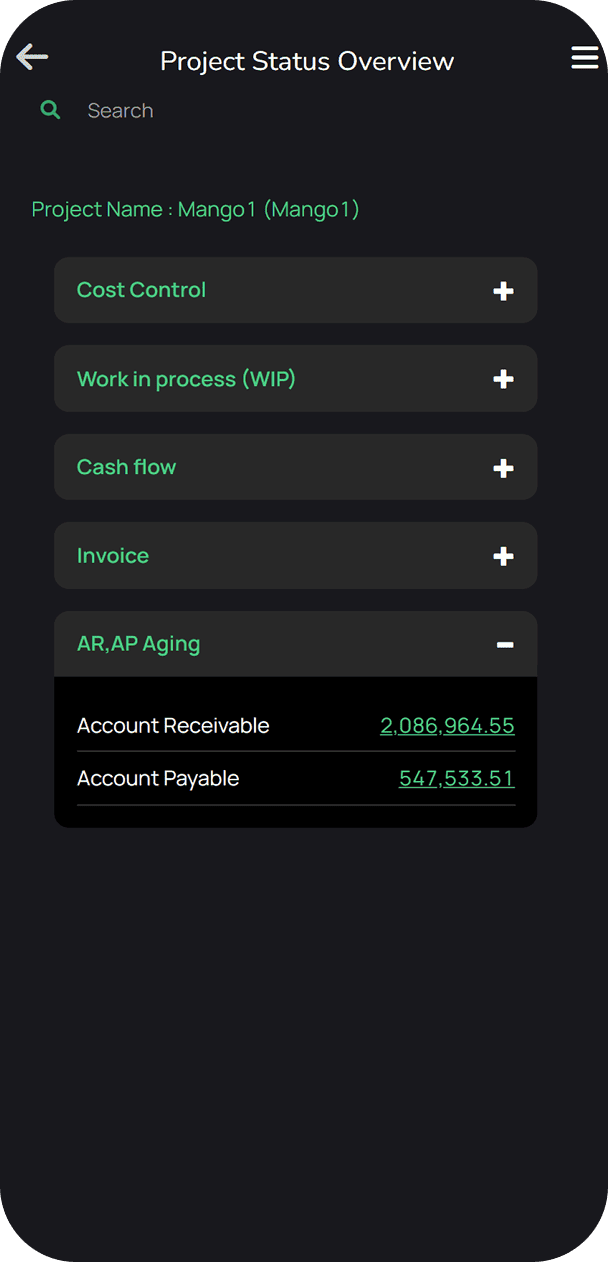608x1262 pixels.
Task: Click the plus icon on Cost Control
Action: tap(504, 291)
